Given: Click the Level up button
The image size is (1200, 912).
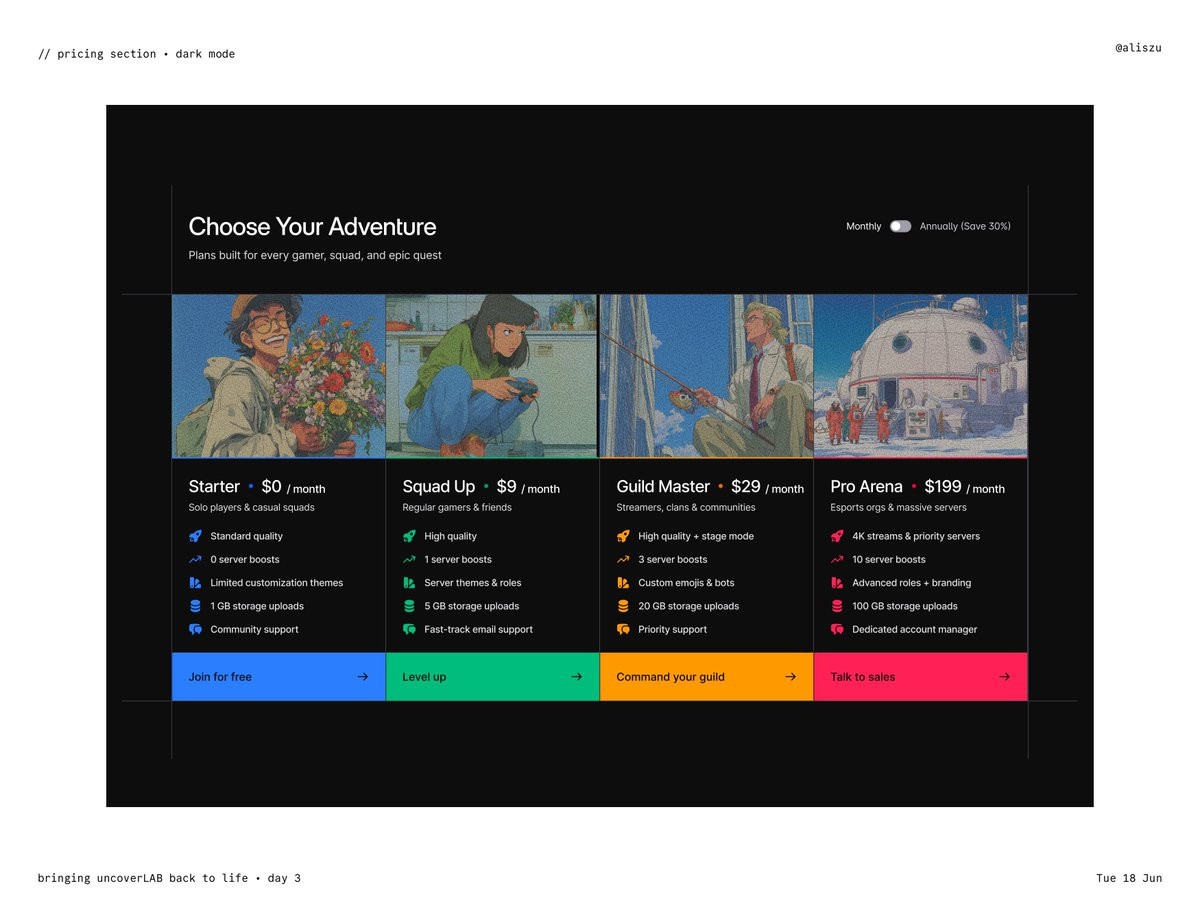Looking at the screenshot, I should click(x=493, y=677).
